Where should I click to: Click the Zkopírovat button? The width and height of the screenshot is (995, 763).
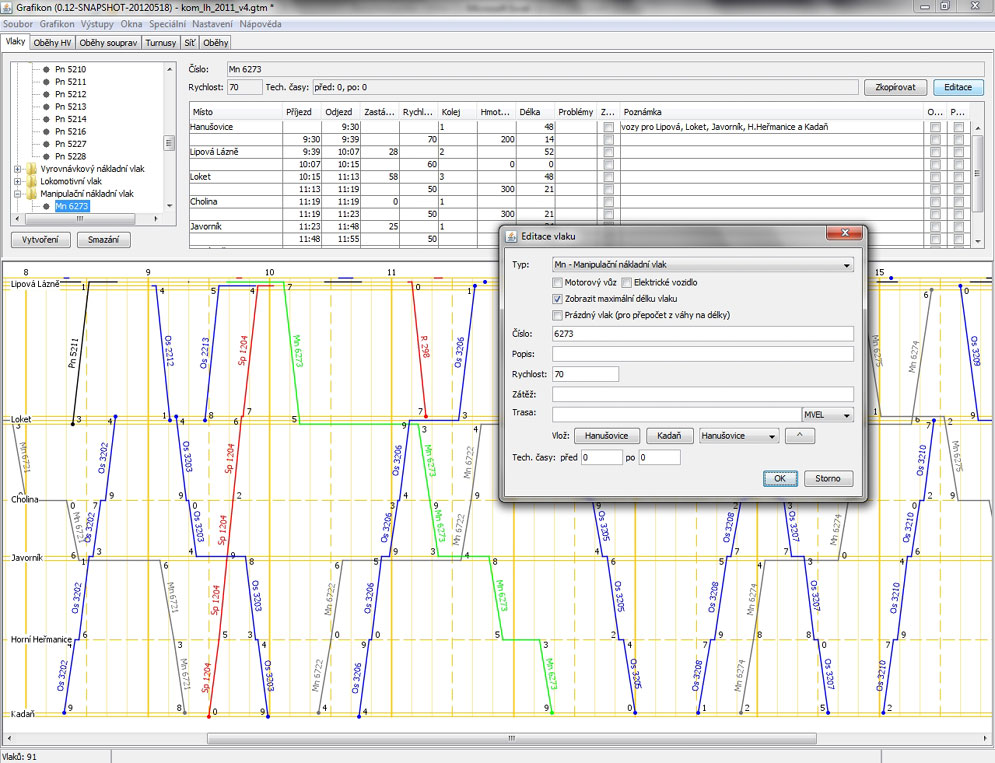coord(895,88)
